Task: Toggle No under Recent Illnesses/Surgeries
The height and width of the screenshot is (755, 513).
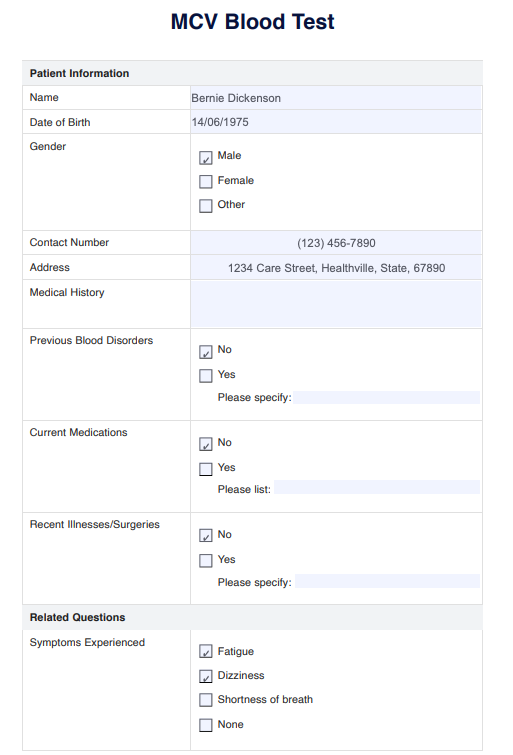Action: (x=206, y=535)
